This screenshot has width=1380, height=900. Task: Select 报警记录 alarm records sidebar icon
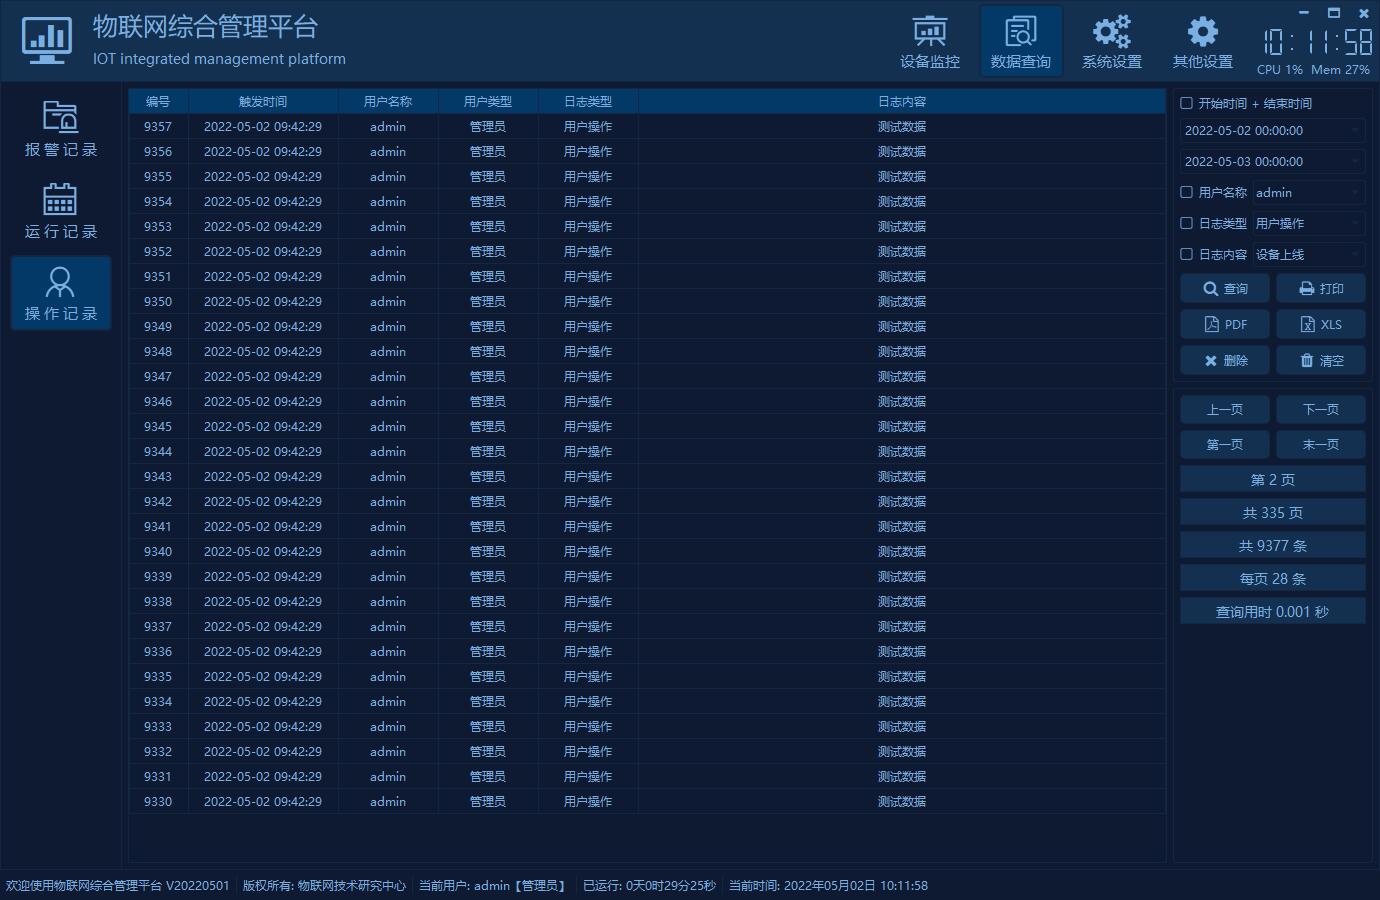[x=60, y=118]
